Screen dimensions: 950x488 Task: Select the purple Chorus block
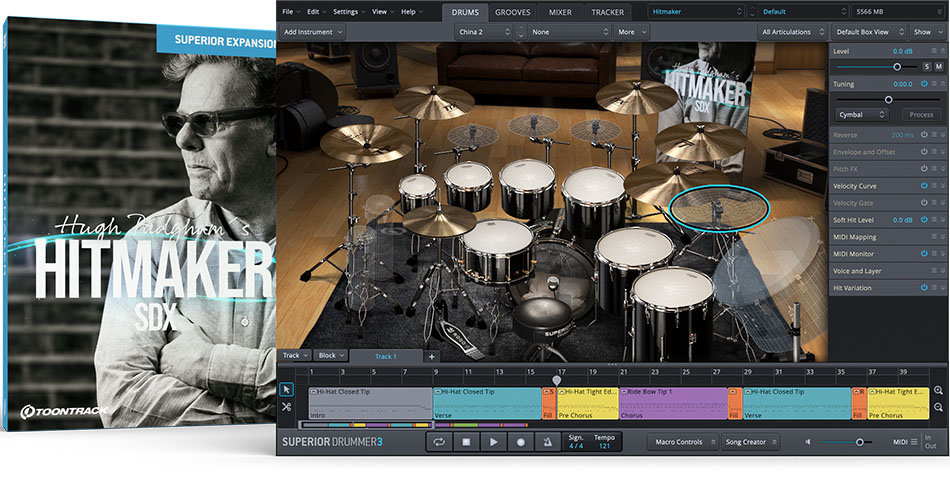pyautogui.click(x=673, y=404)
